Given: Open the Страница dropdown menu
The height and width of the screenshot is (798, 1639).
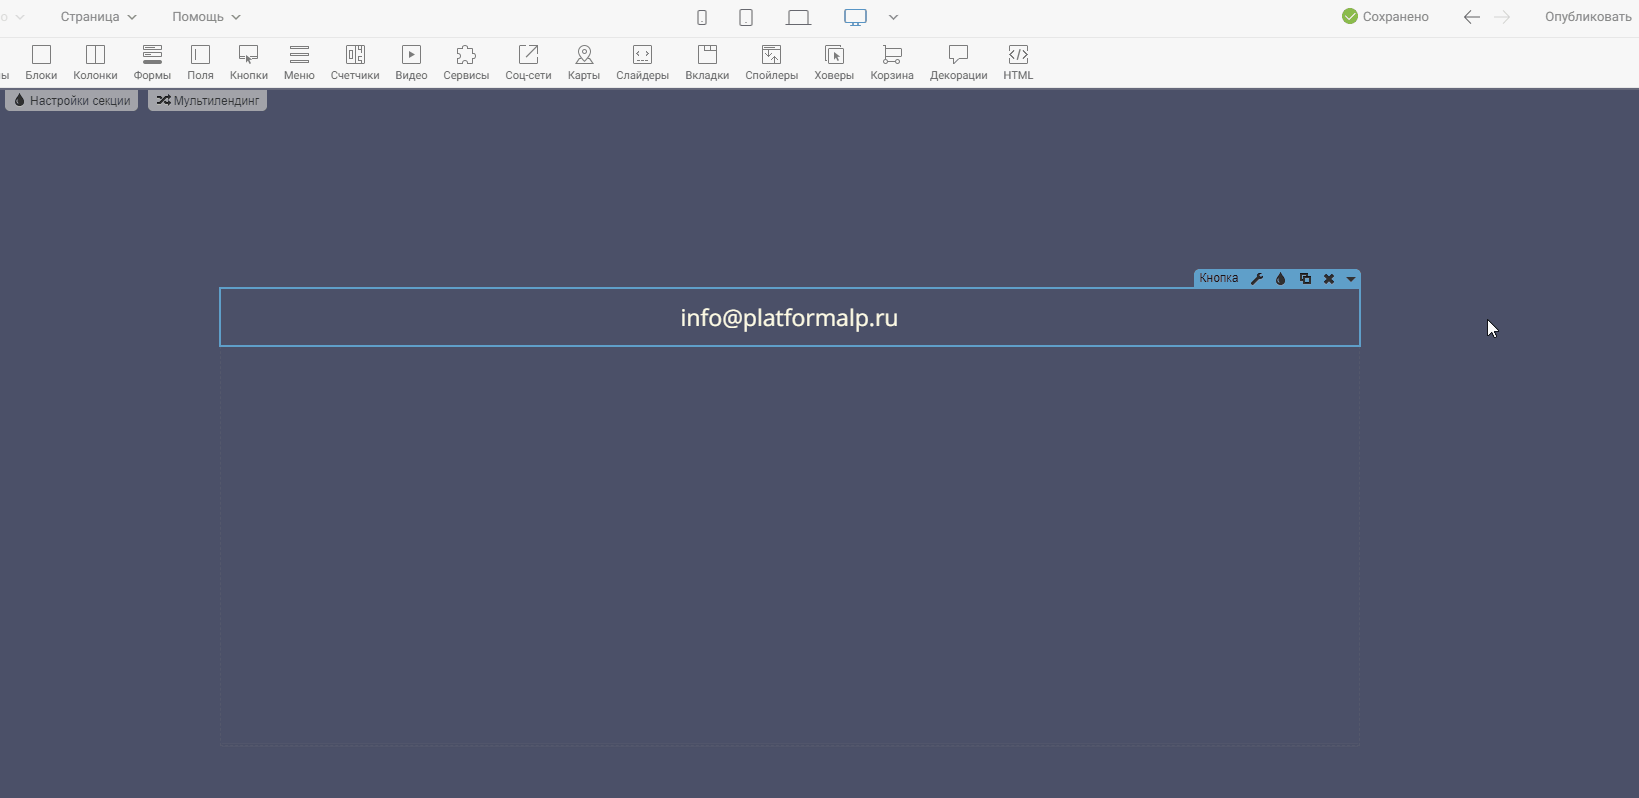Looking at the screenshot, I should coord(98,17).
